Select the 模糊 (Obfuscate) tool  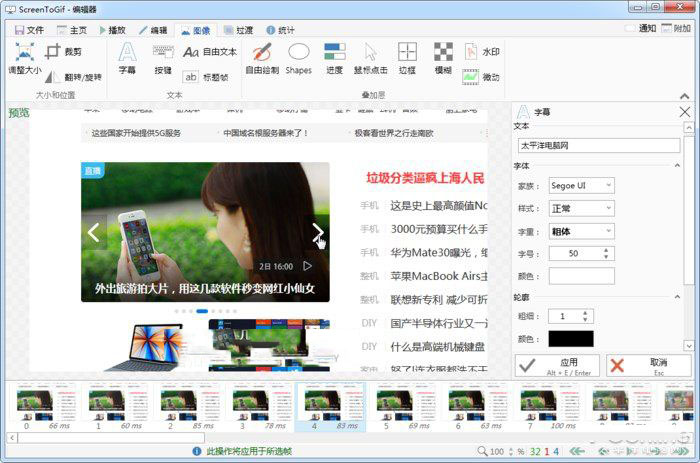tap(443, 58)
